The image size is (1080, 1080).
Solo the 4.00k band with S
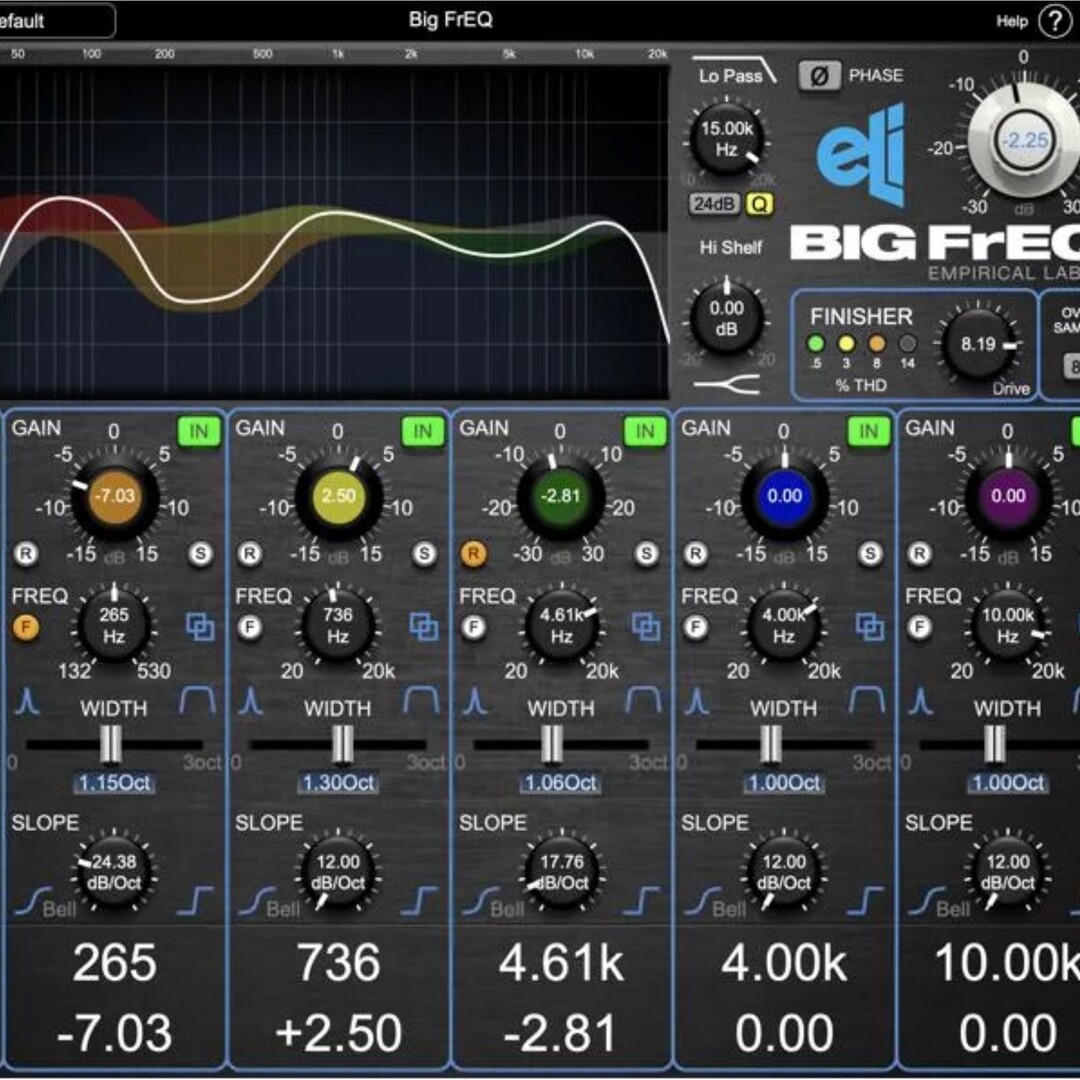tap(870, 553)
